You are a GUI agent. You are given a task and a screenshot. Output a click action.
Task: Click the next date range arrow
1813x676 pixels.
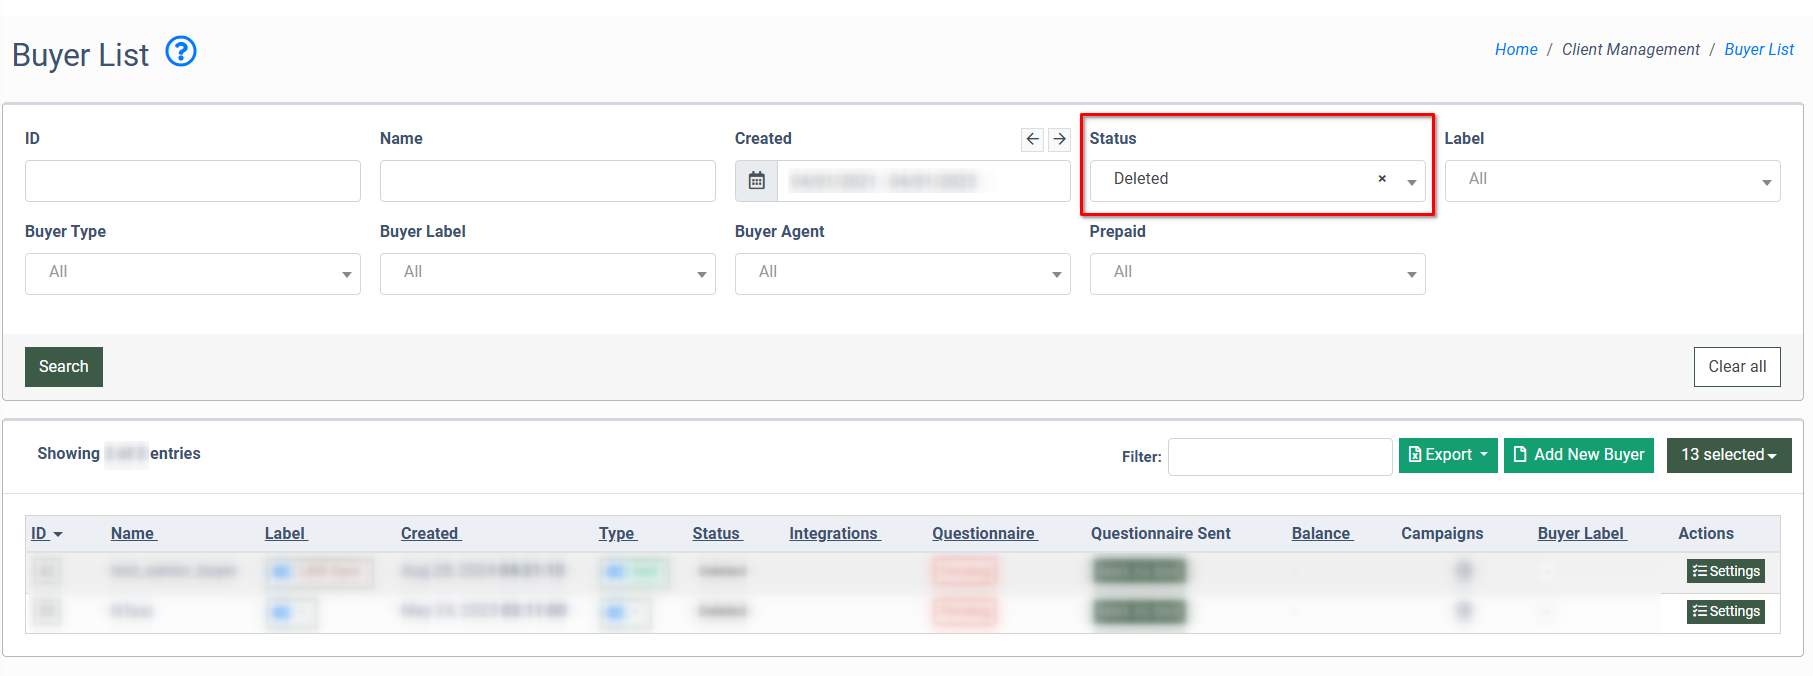pyautogui.click(x=1059, y=139)
